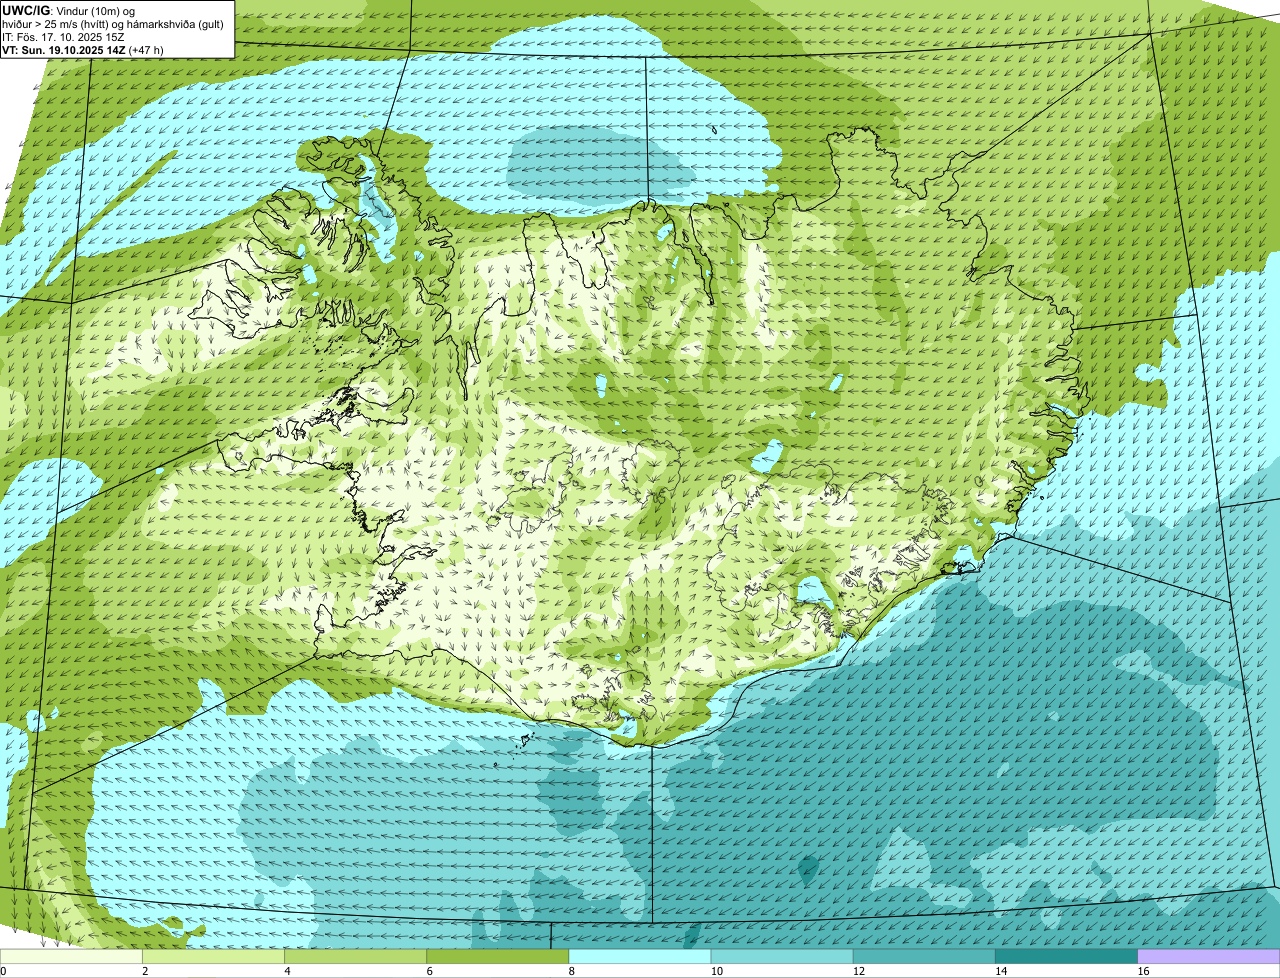1280x978 pixels.
Task: Click the scale label "12"
Action: pyautogui.click(x=858, y=971)
